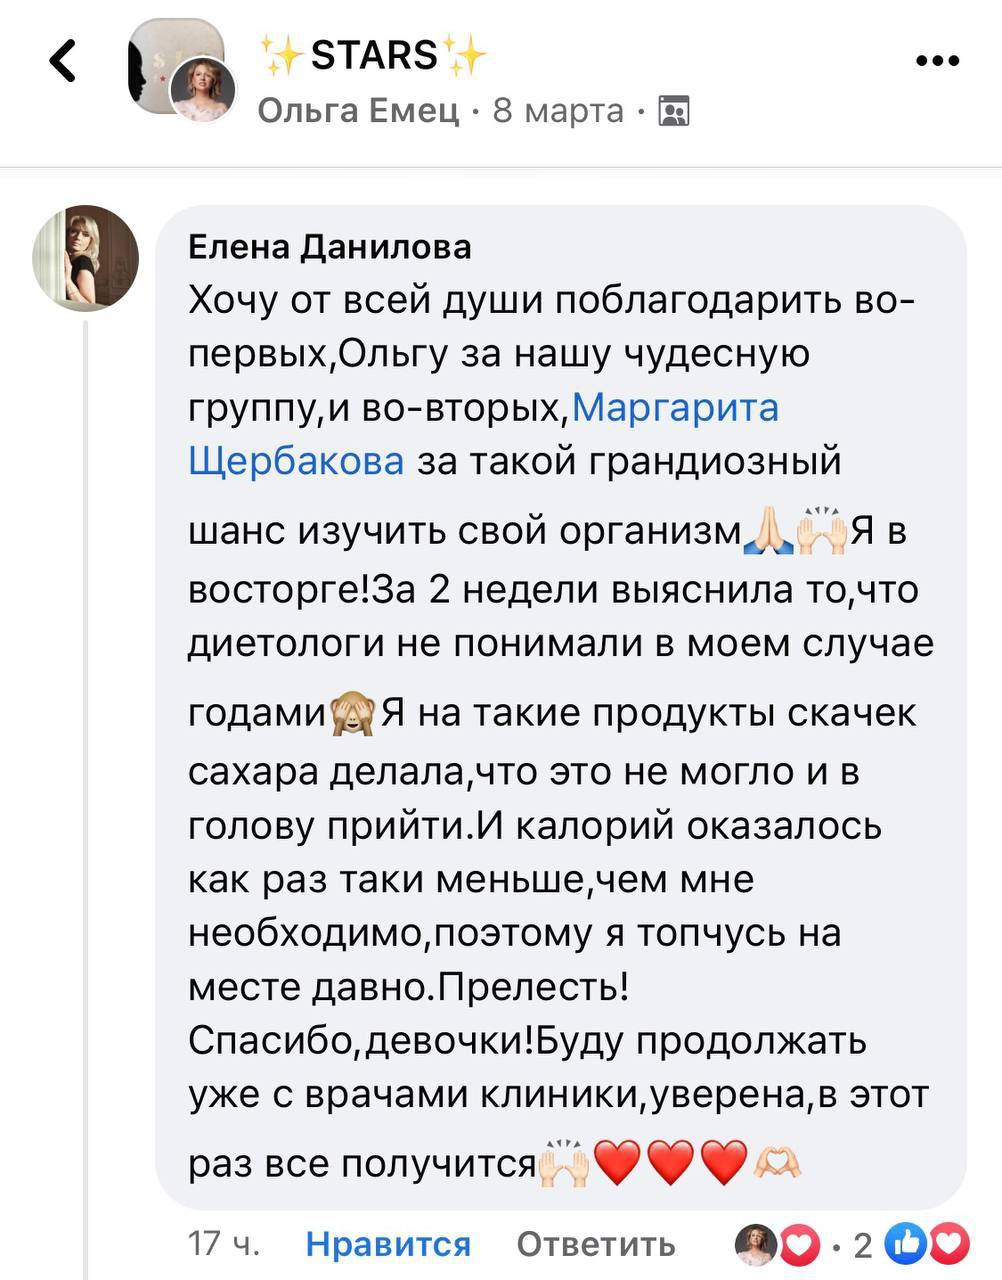Click the group audience icon beside the date
Screen dimensions: 1002x1280
coord(674,111)
